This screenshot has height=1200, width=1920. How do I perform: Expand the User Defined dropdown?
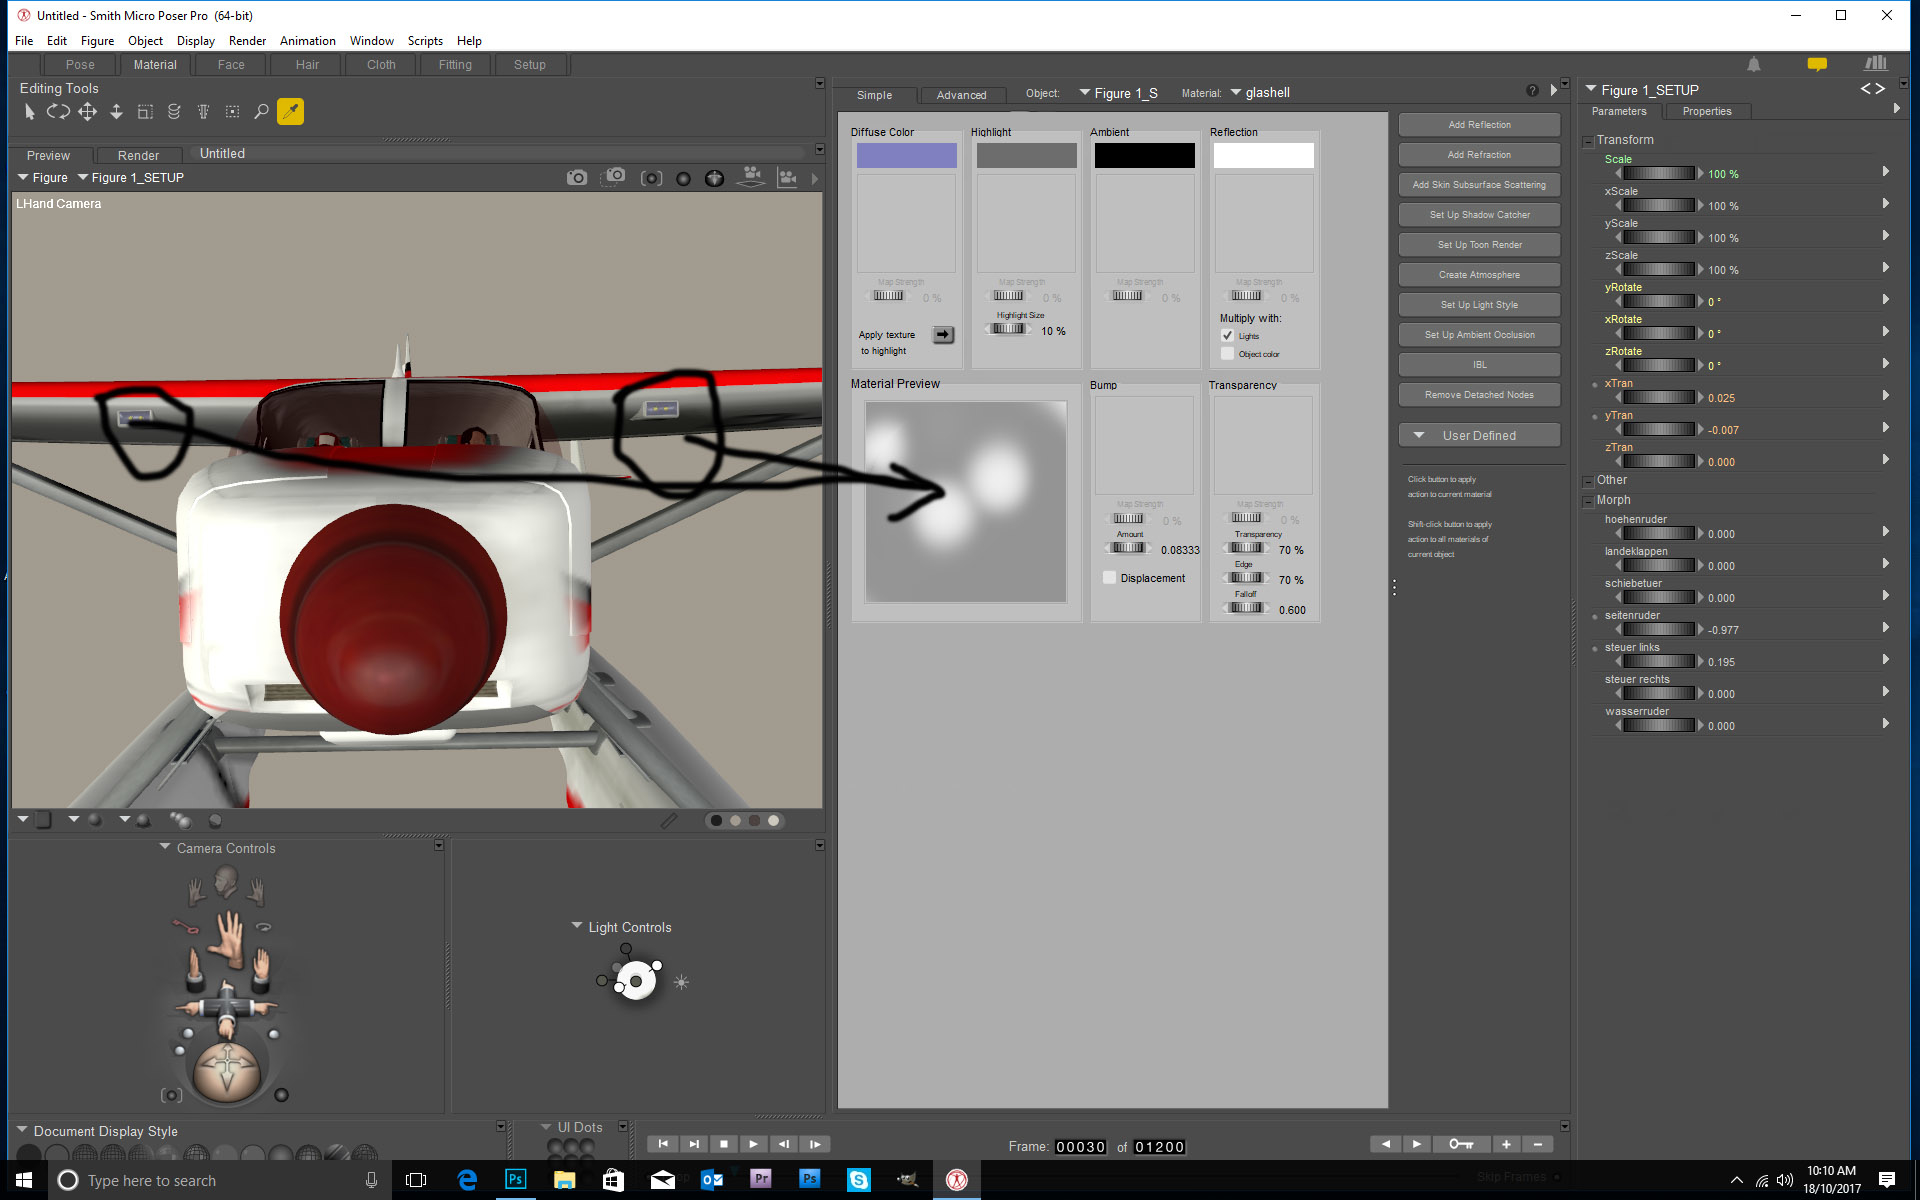point(1479,436)
